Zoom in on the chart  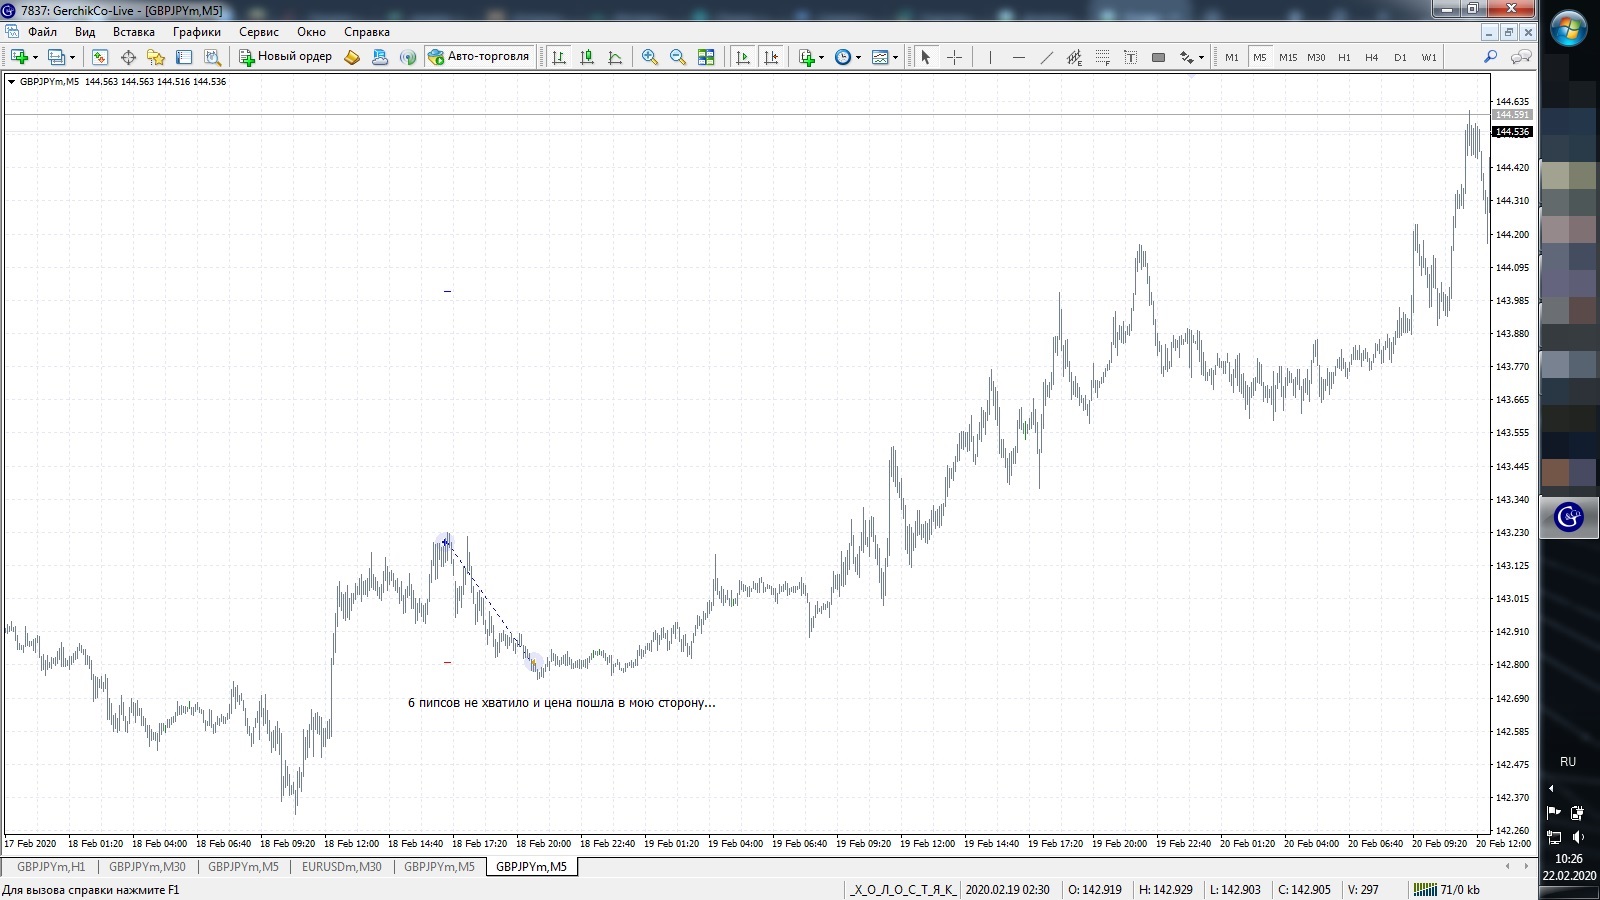650,57
